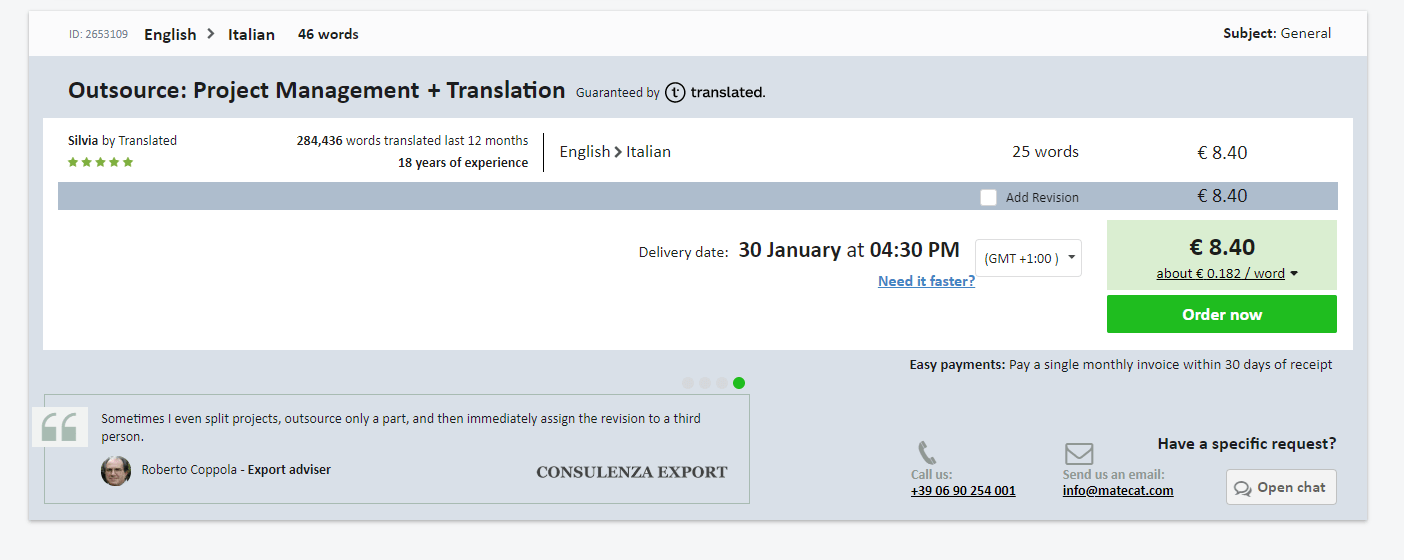
Task: Enable the Add Revision checkbox
Action: coord(988,197)
